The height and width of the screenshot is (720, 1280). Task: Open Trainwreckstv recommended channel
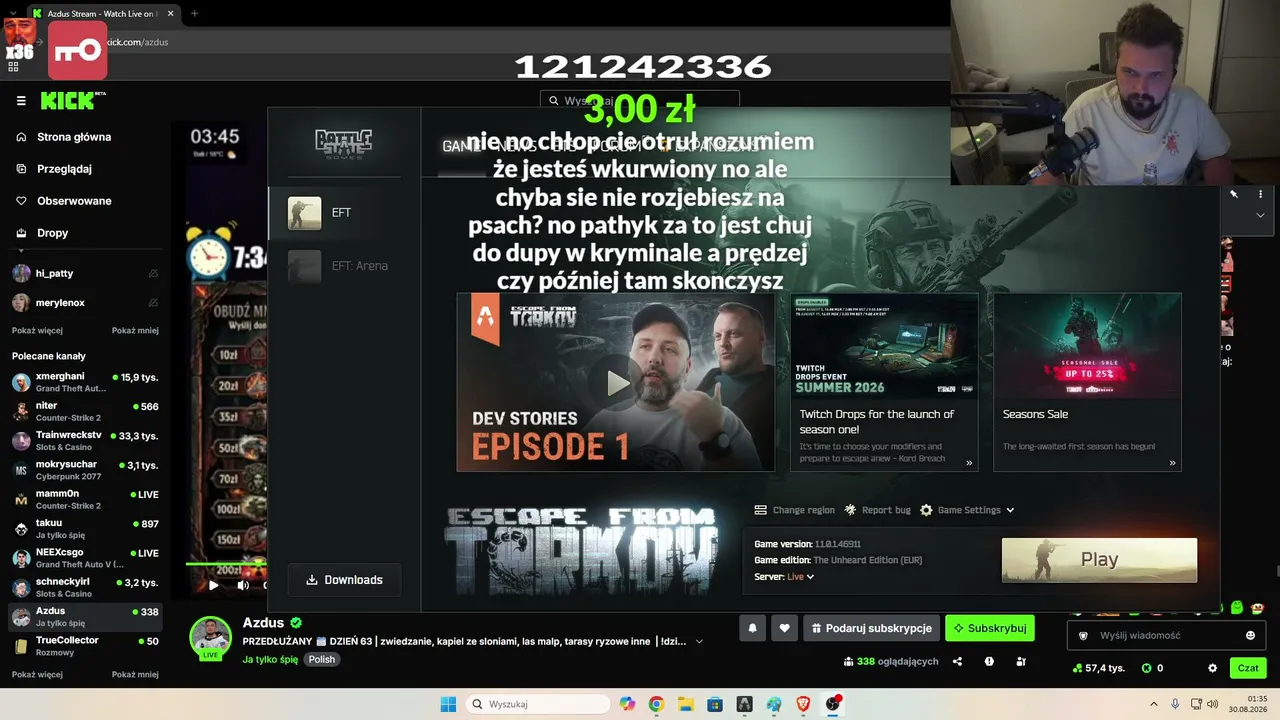click(85, 441)
